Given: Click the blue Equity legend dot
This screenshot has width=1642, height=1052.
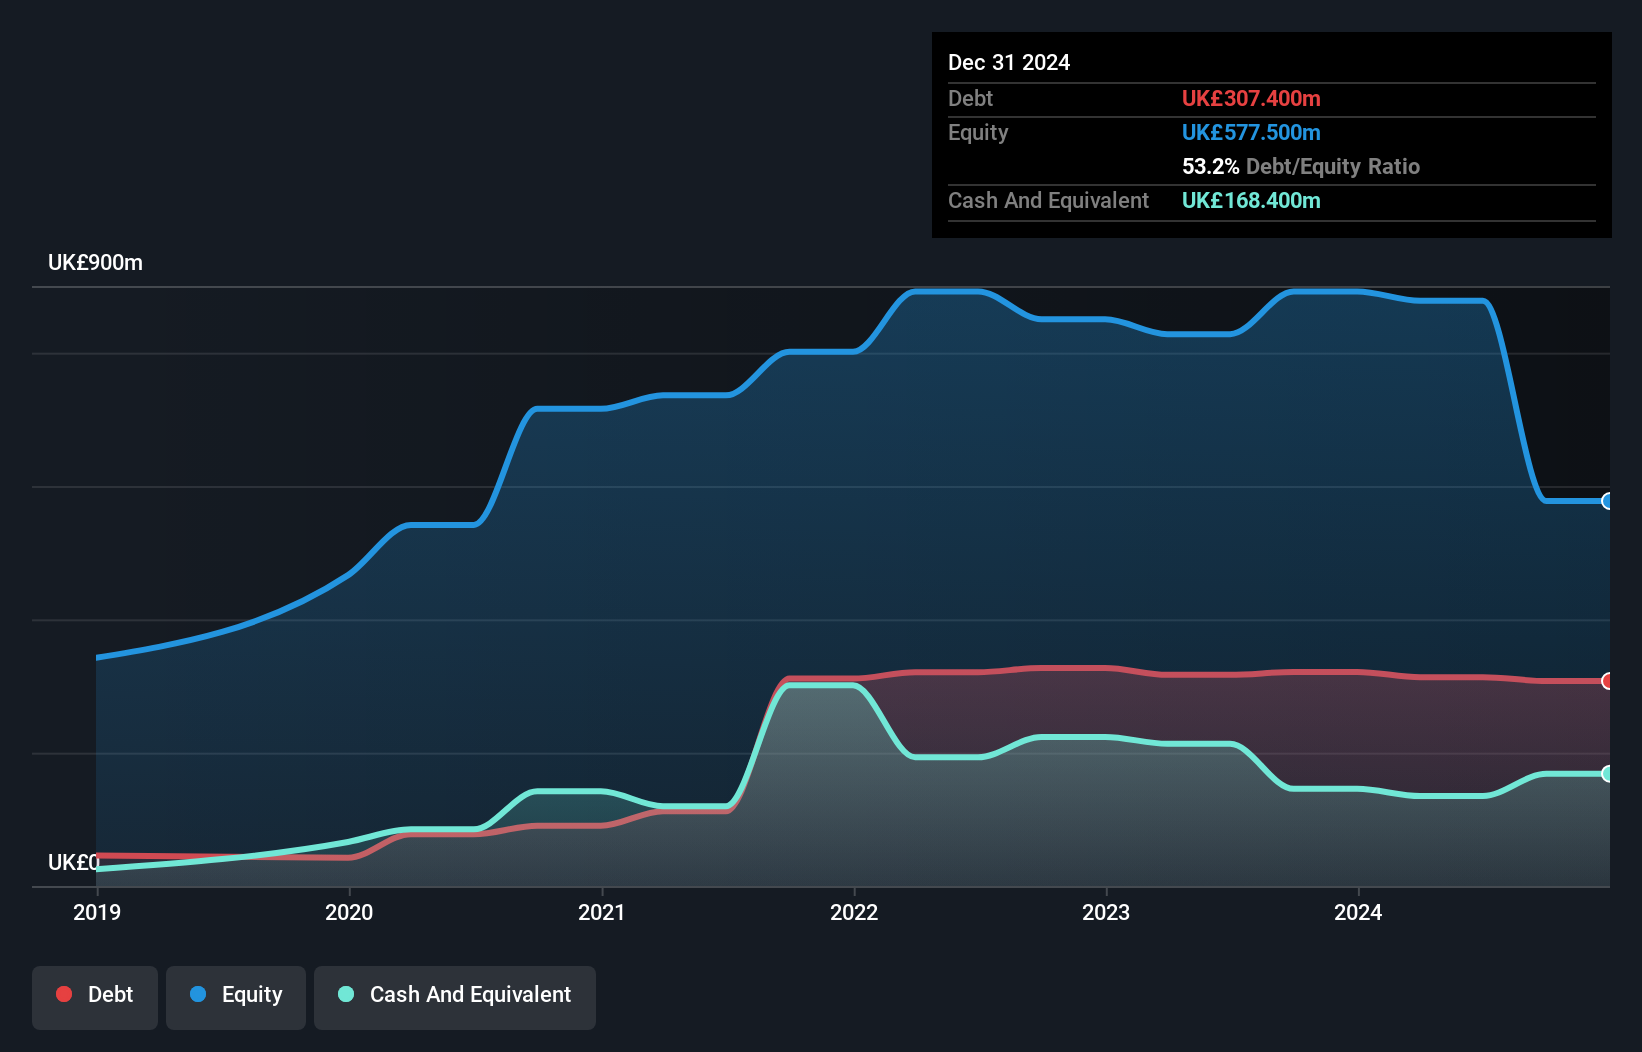Looking at the screenshot, I should (x=198, y=994).
